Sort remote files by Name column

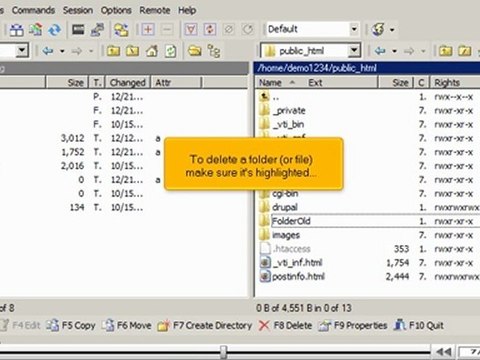[270, 82]
